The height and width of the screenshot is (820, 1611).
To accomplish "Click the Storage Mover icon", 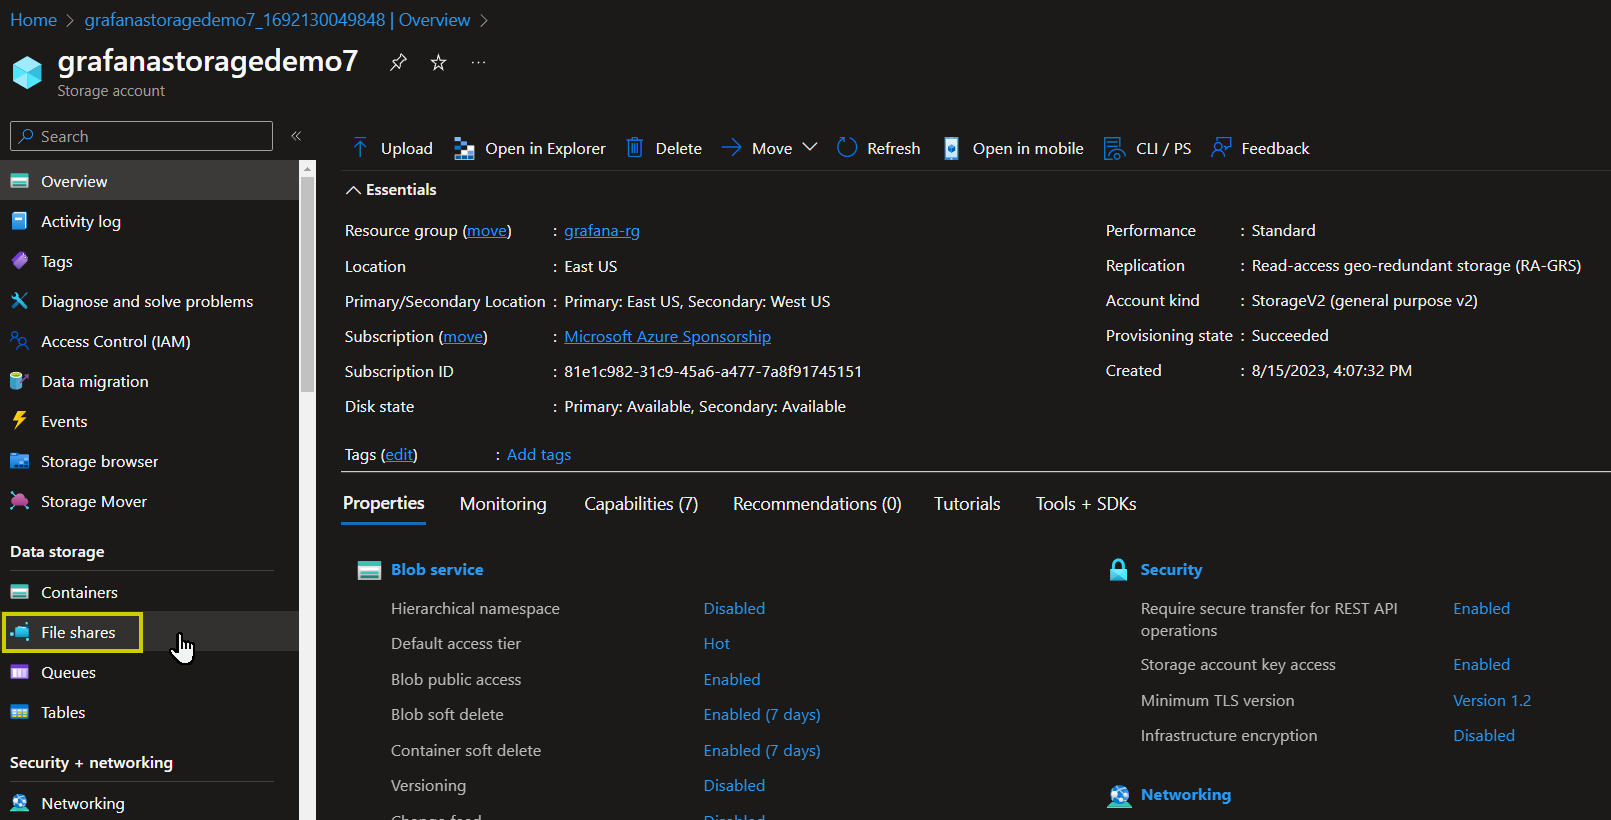I will click(19, 501).
